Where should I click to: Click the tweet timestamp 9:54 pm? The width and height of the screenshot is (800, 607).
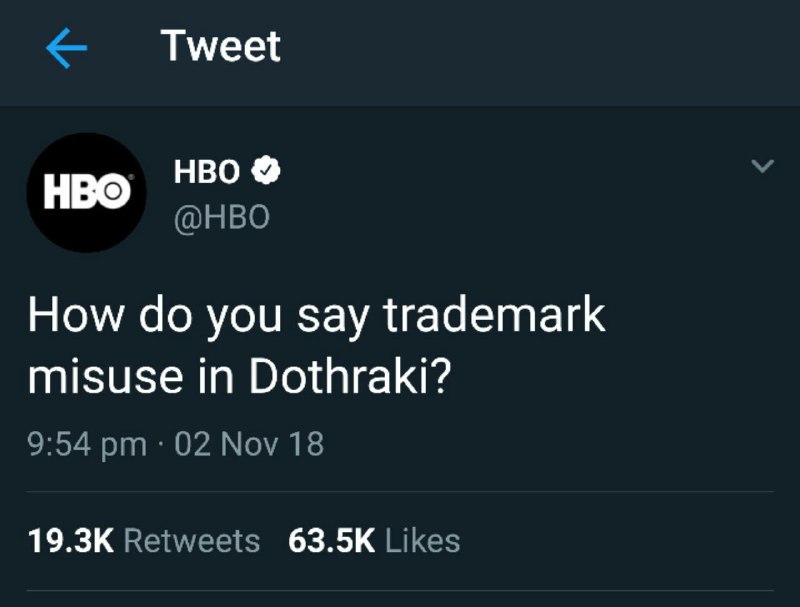[x=87, y=444]
